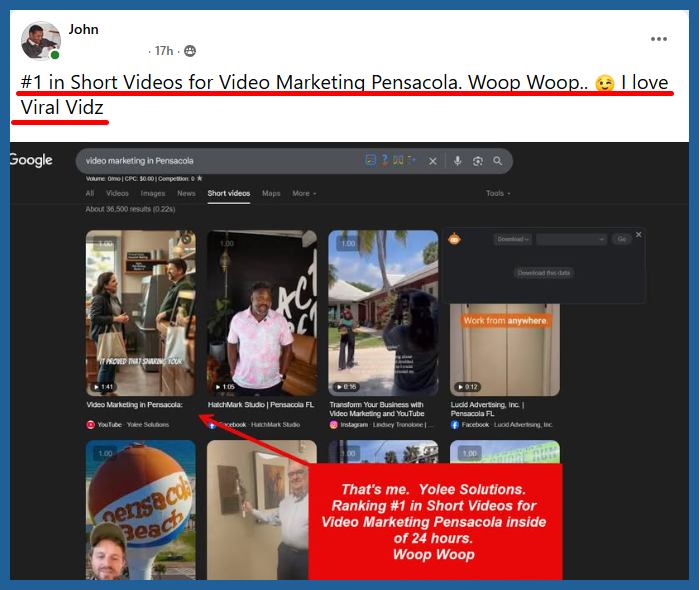The image size is (699, 590).
Task: Expand the More dropdown in search tabs
Action: click(304, 193)
